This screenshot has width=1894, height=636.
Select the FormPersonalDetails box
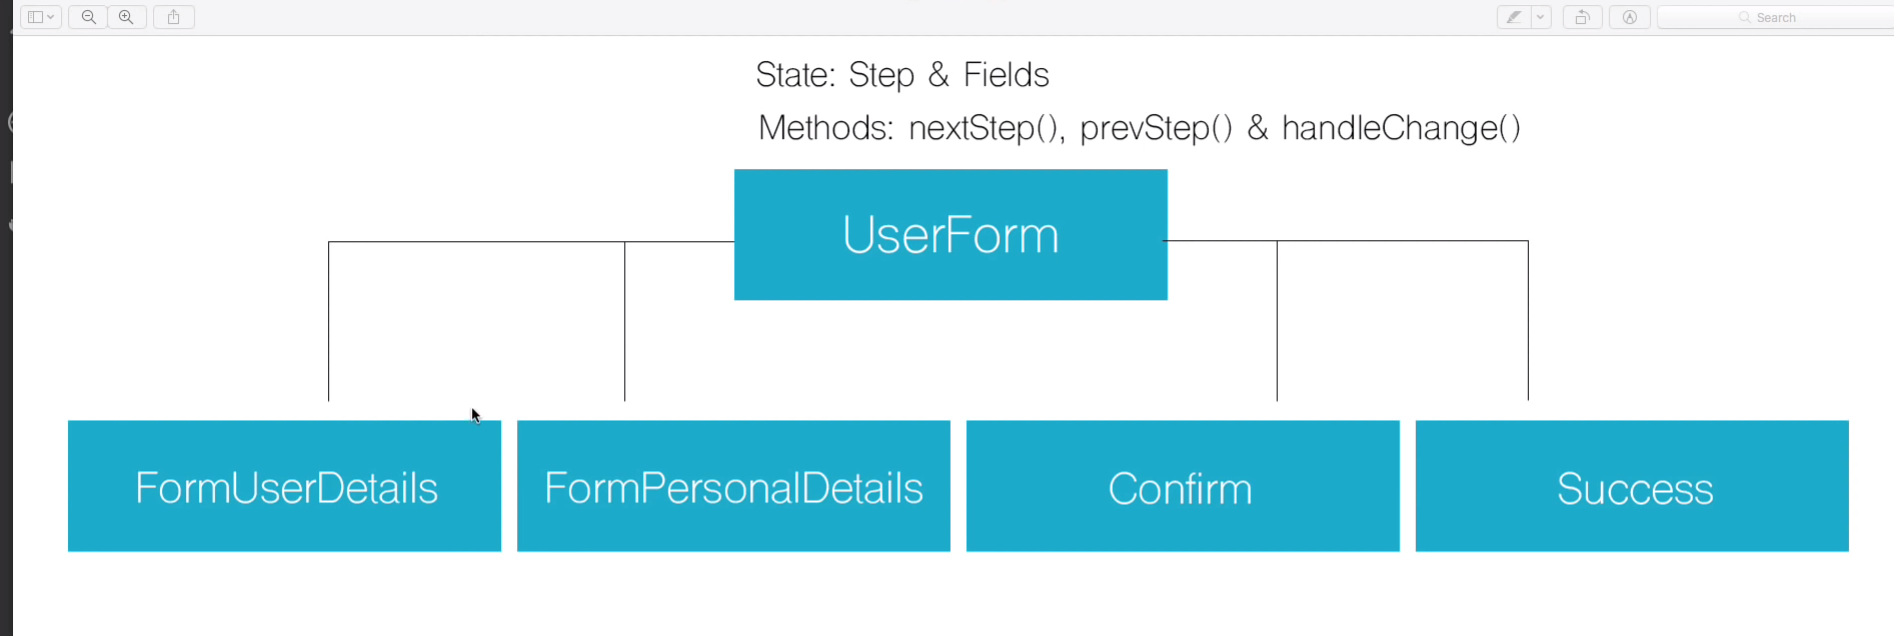pyautogui.click(x=733, y=487)
